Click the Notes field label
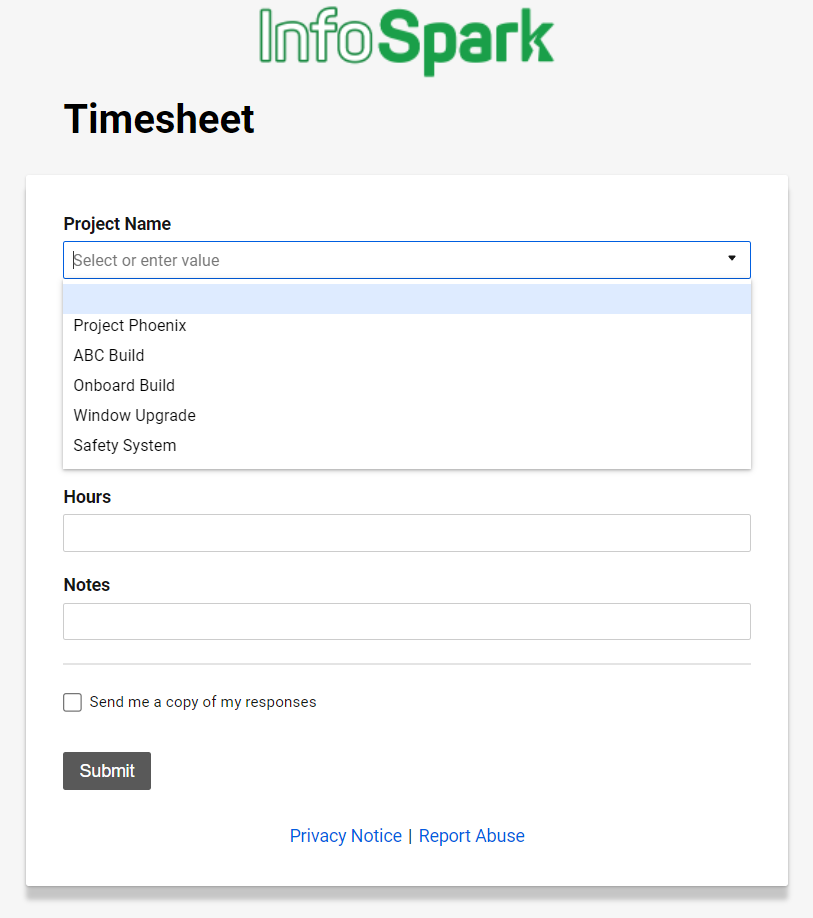Screen dimensions: 813x918 coord(87,585)
